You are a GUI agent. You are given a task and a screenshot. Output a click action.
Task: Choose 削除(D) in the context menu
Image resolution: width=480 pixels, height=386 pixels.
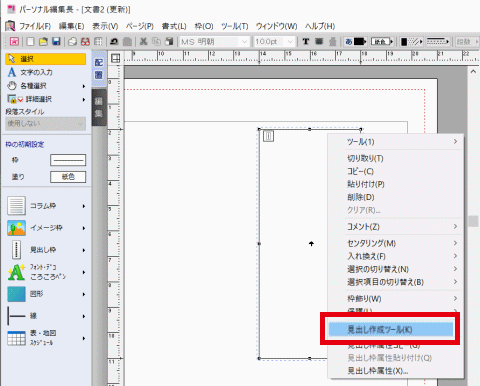click(395, 197)
